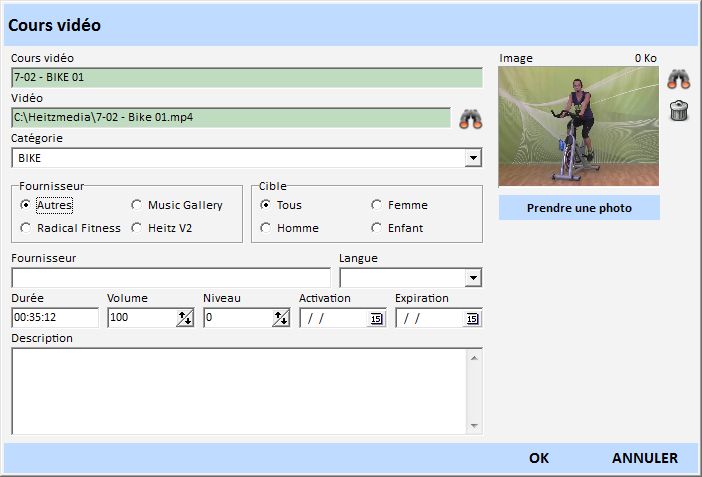Open the Activation date calendar picker
This screenshot has height=477, width=702.
pyautogui.click(x=376, y=319)
